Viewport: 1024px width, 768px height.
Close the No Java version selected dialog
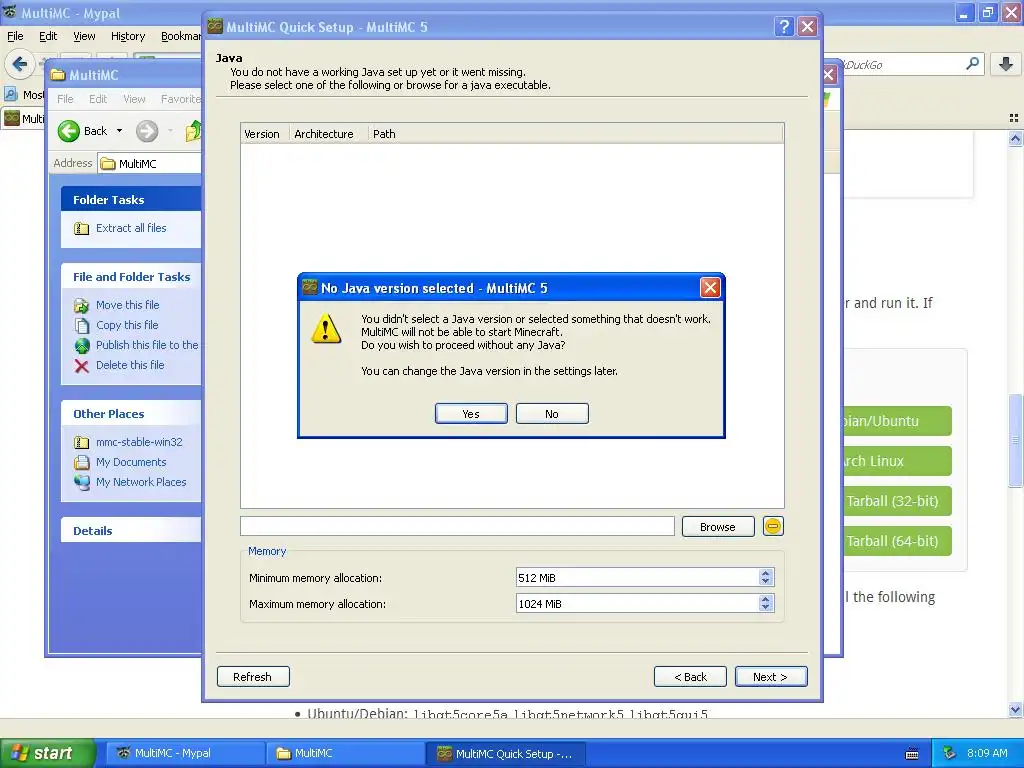[x=710, y=287]
